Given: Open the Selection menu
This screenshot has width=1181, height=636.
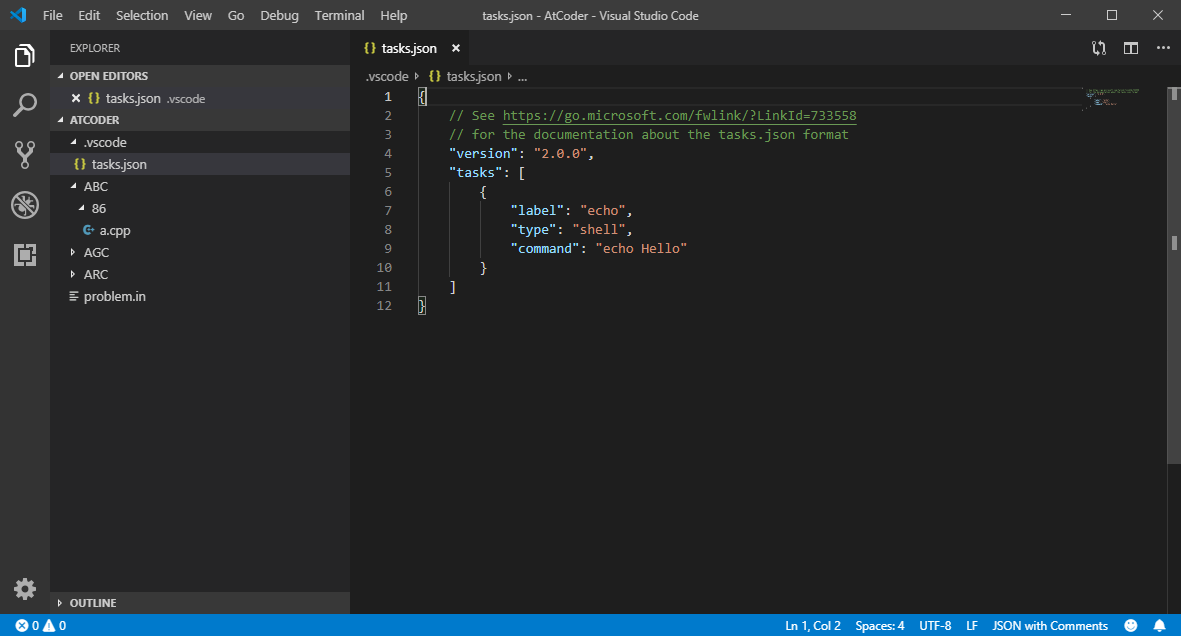Looking at the screenshot, I should (141, 16).
